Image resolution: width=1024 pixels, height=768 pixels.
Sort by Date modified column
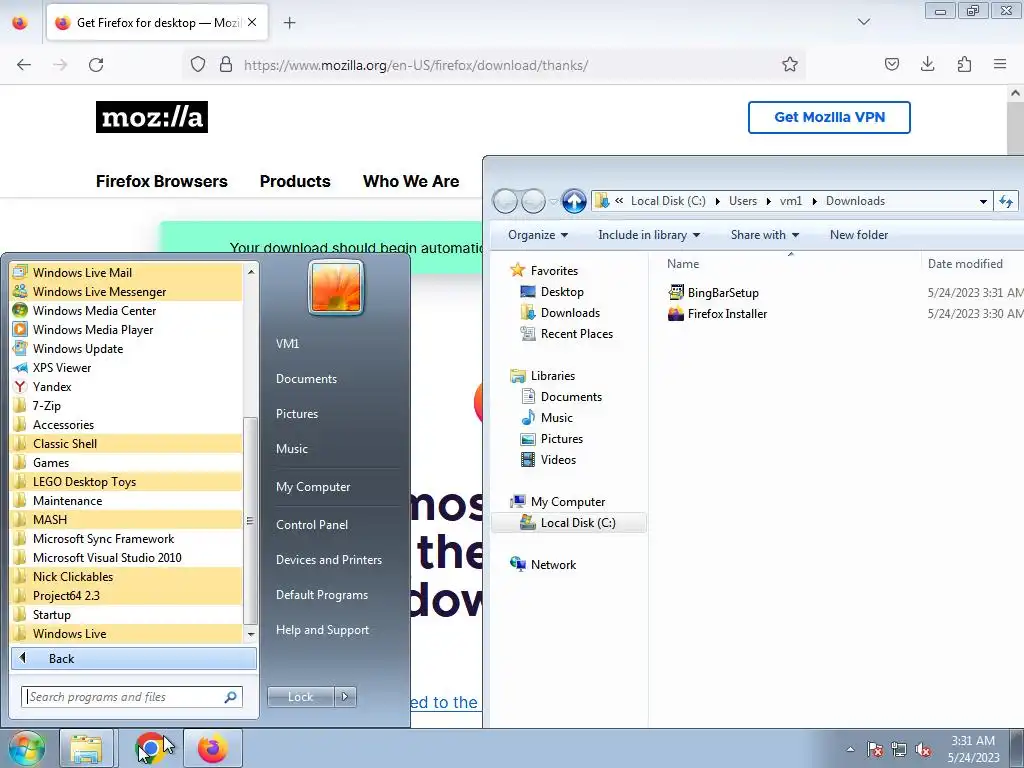965,264
